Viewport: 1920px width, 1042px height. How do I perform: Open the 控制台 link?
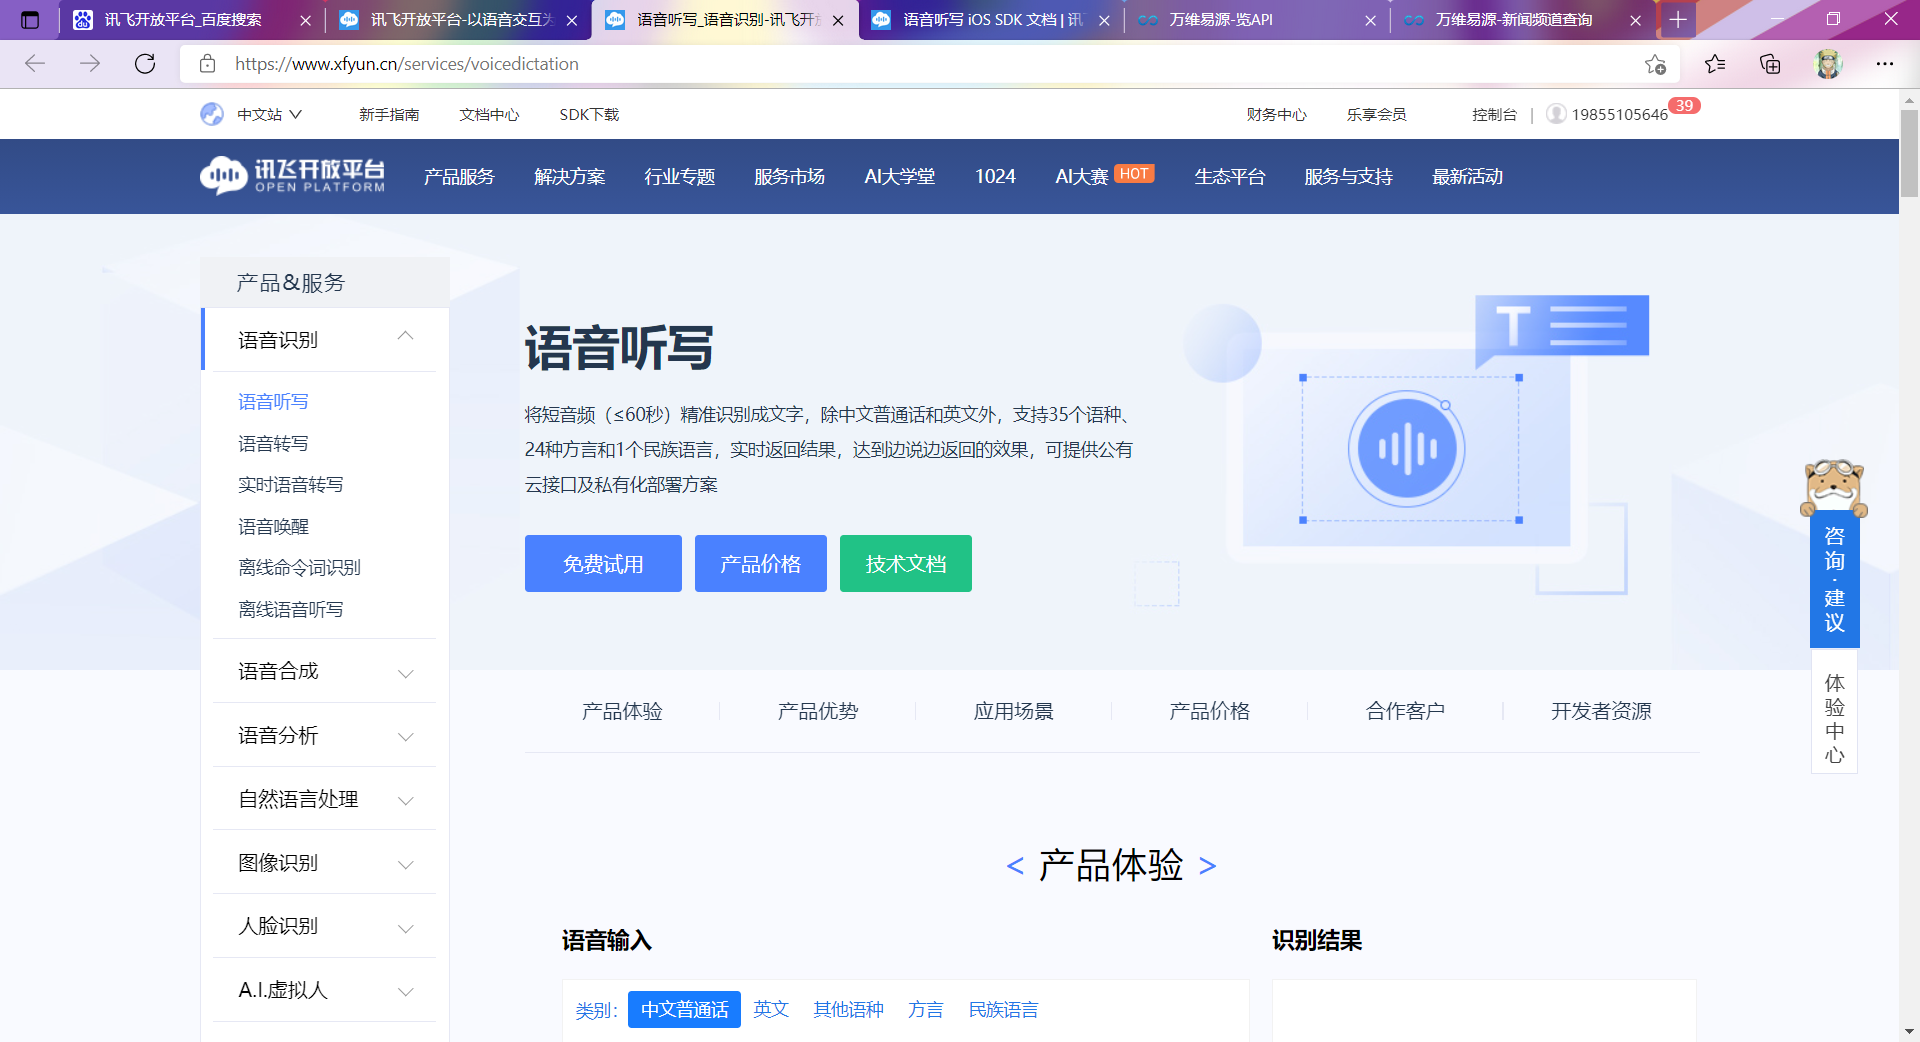1494,114
